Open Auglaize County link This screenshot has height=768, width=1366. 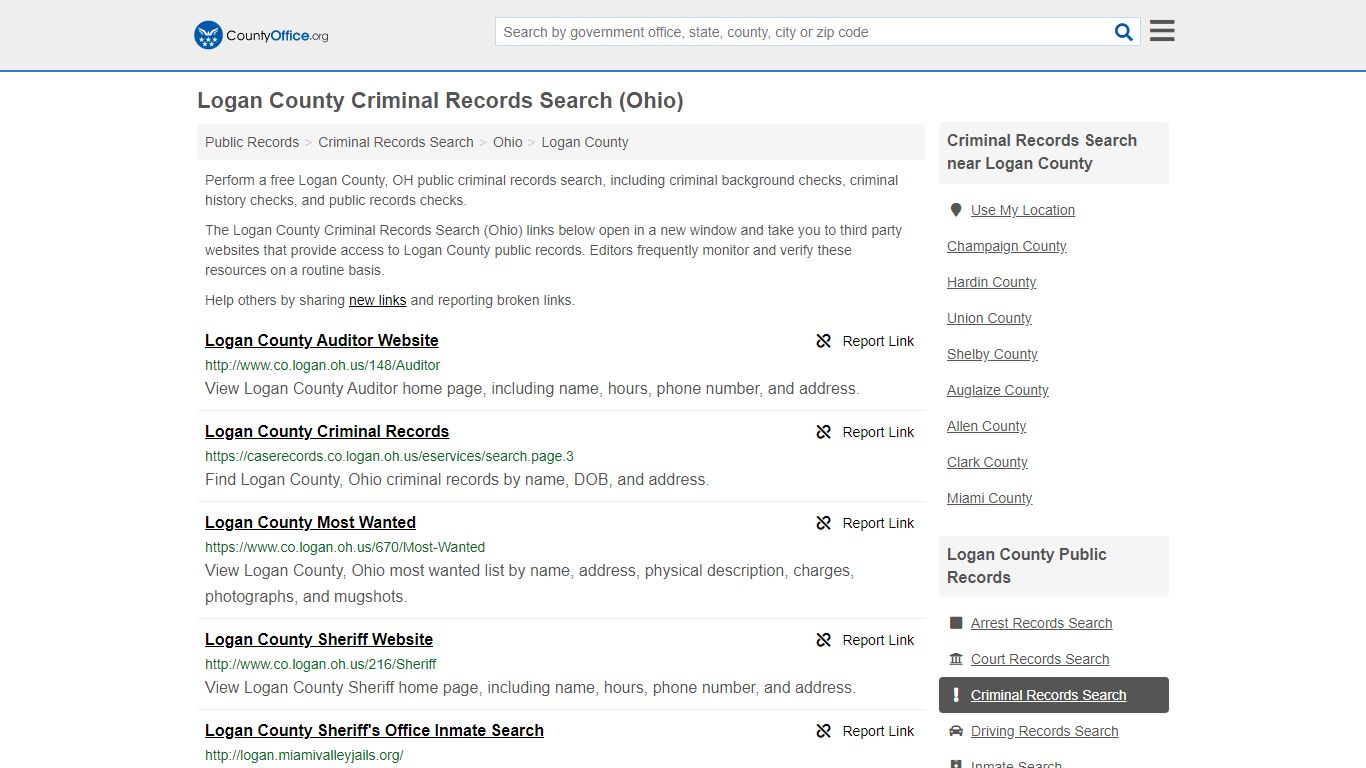[998, 390]
